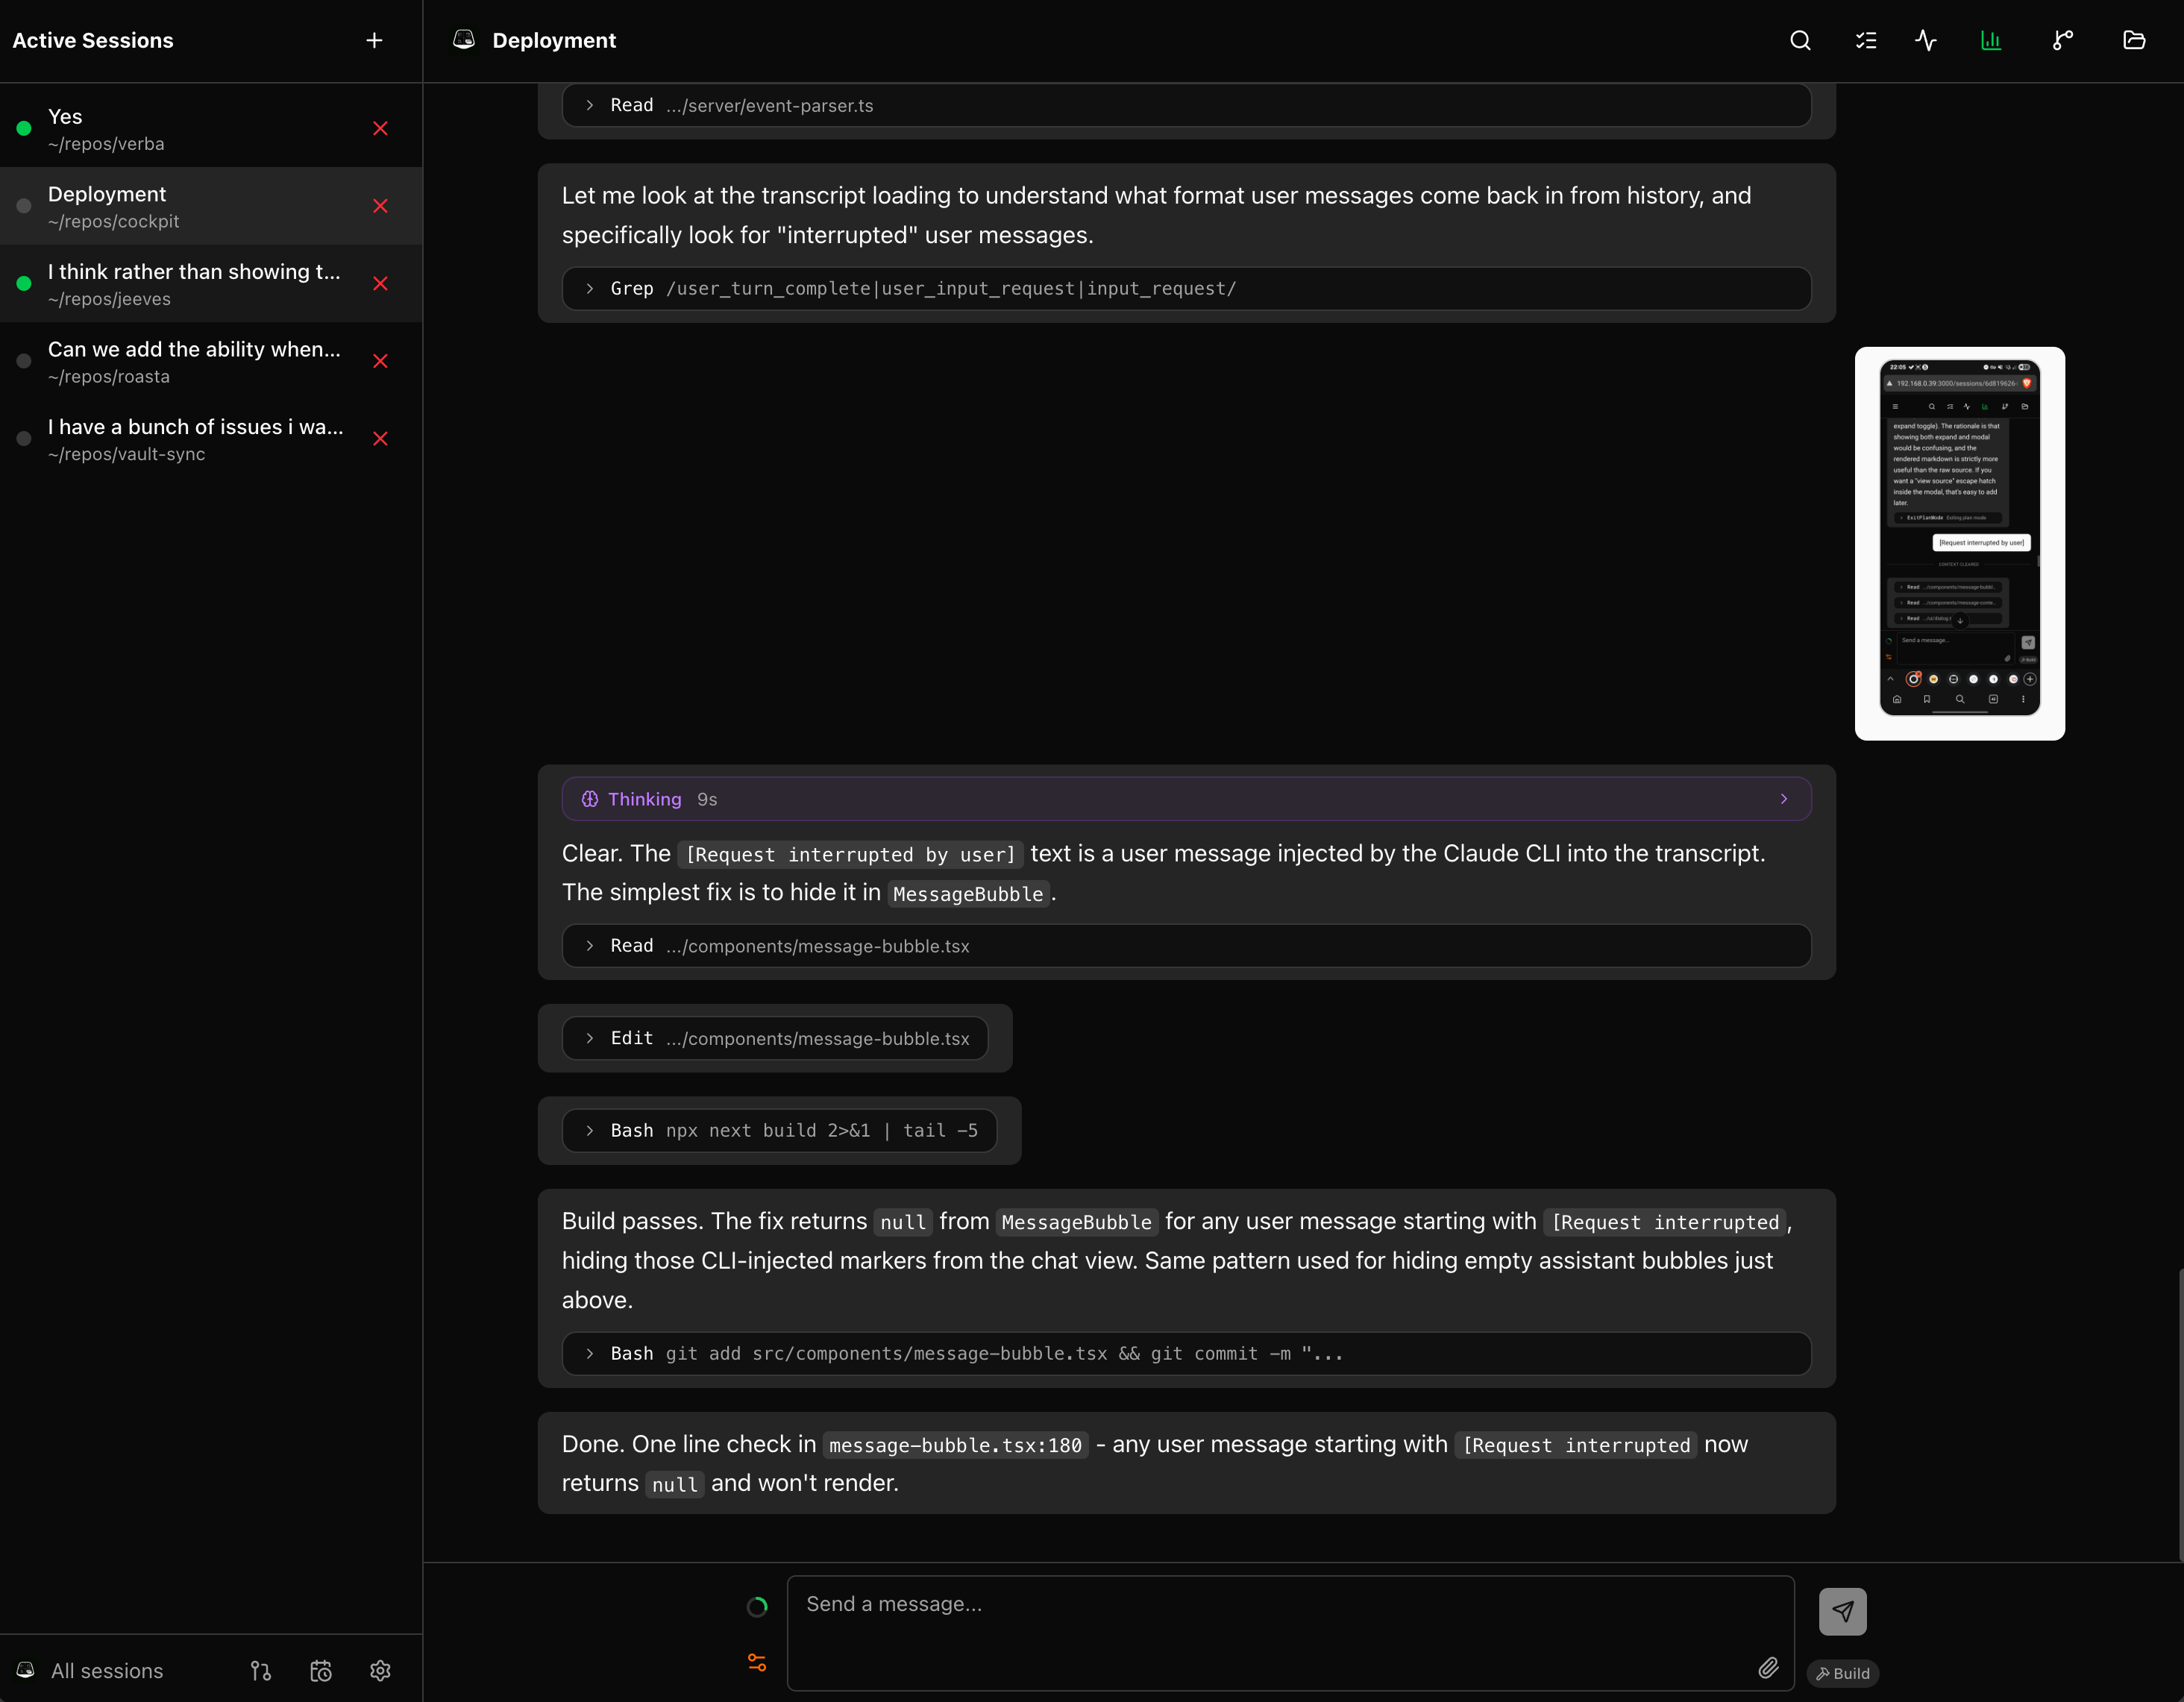Open the activity pulse icon
The width and height of the screenshot is (2184, 1702).
(x=1926, y=40)
